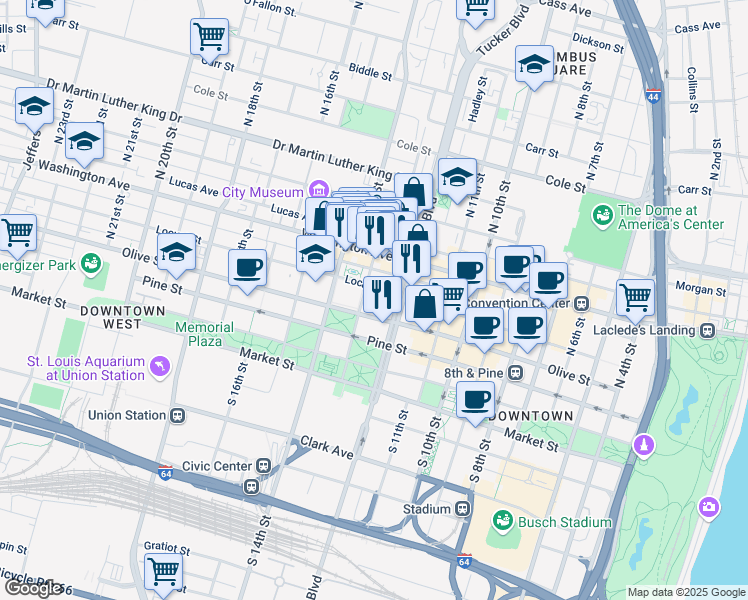Click St. Louis Aquarium dolphin pin

(x=160, y=366)
